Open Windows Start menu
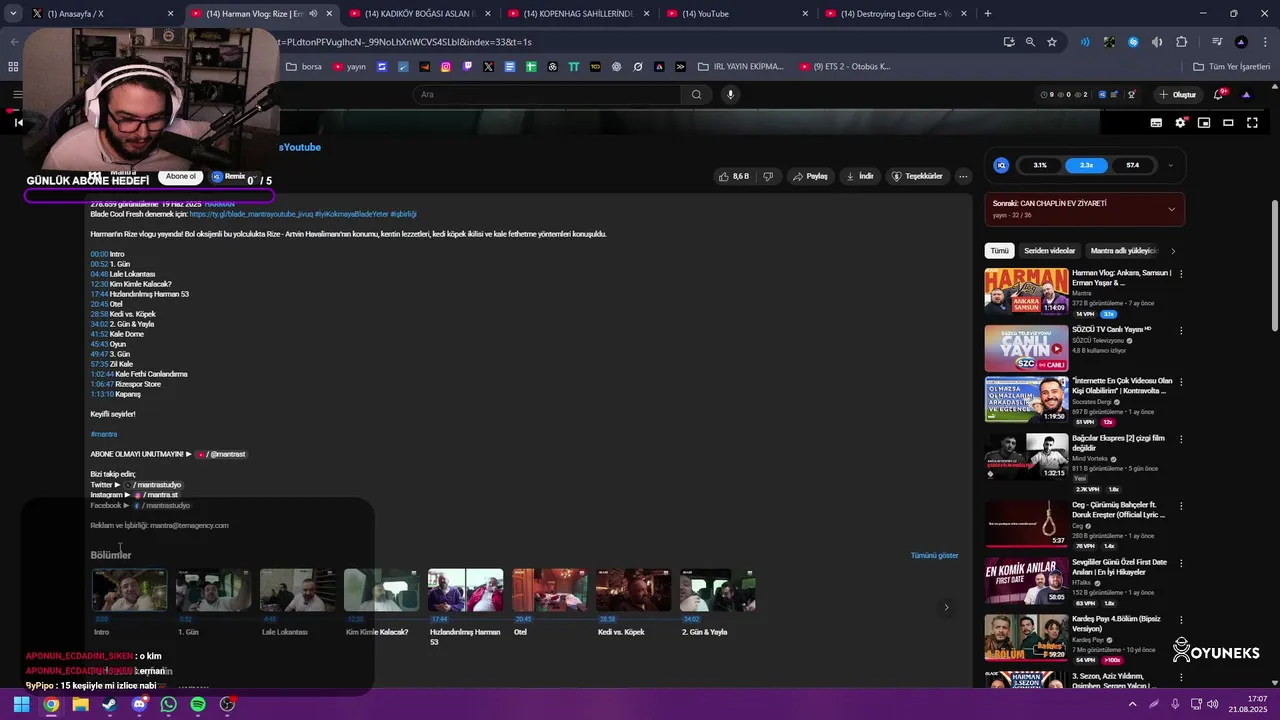1280x720 pixels. click(x=21, y=704)
